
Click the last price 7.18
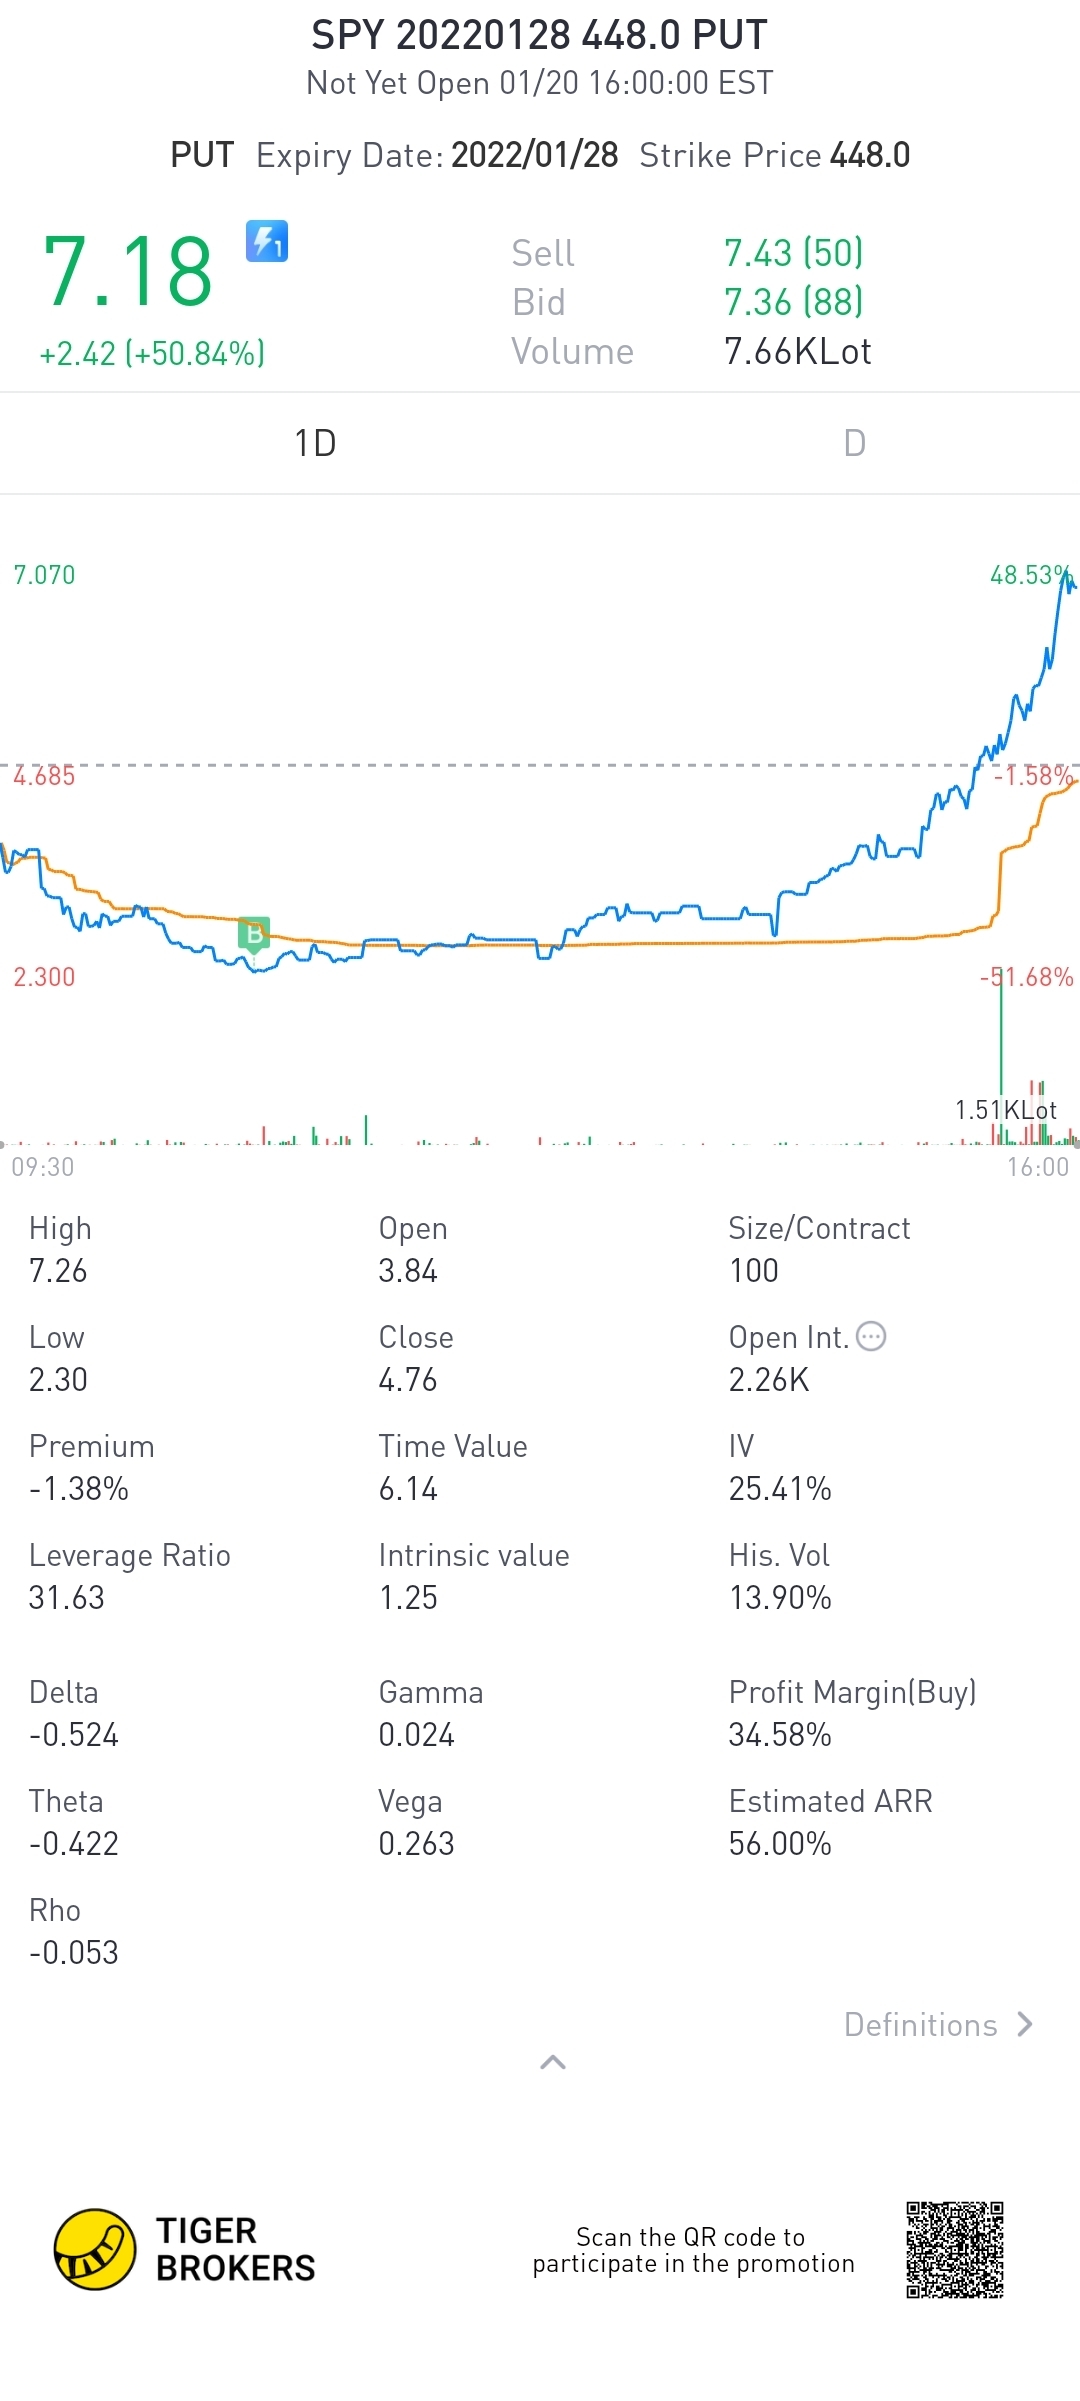pos(128,271)
